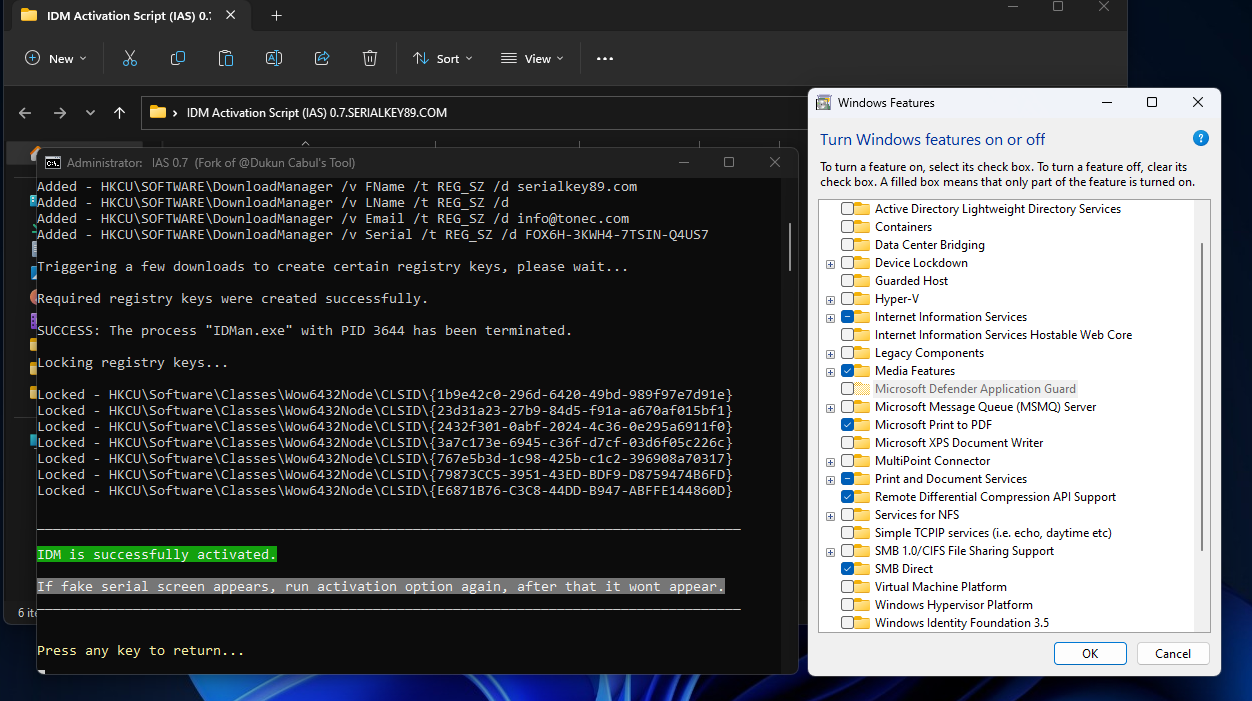1252x701 pixels.
Task: Select Microsoft XPS Document Writer row
Action: pyautogui.click(x=959, y=443)
